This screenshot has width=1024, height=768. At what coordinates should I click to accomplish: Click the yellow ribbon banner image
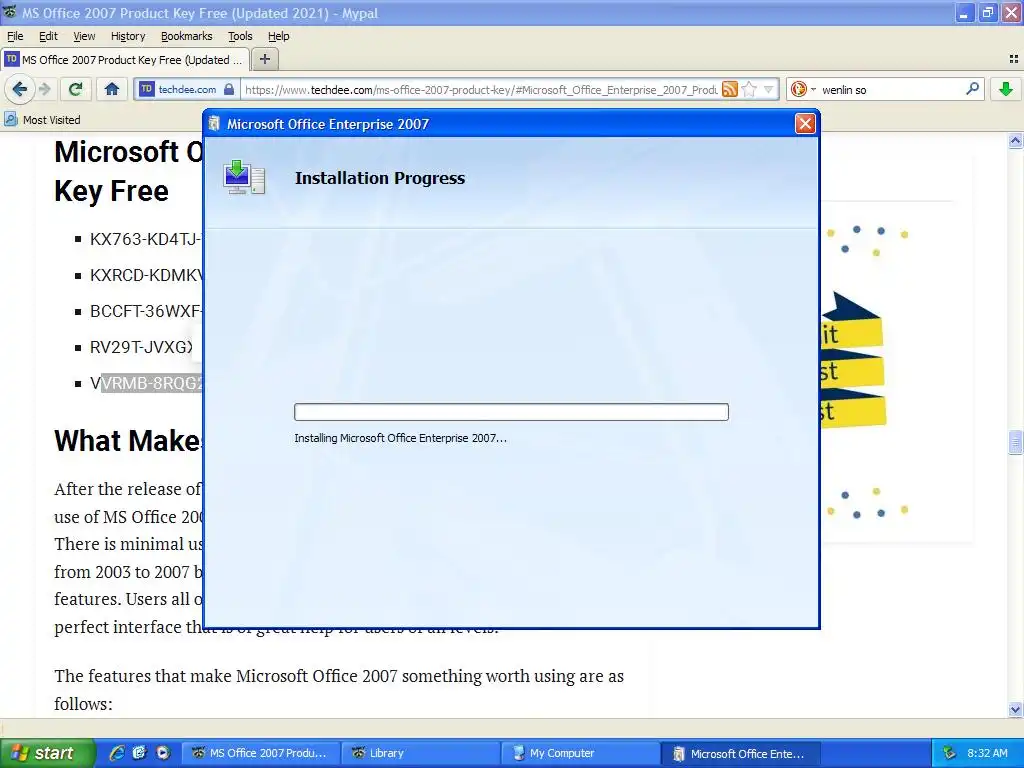(852, 360)
